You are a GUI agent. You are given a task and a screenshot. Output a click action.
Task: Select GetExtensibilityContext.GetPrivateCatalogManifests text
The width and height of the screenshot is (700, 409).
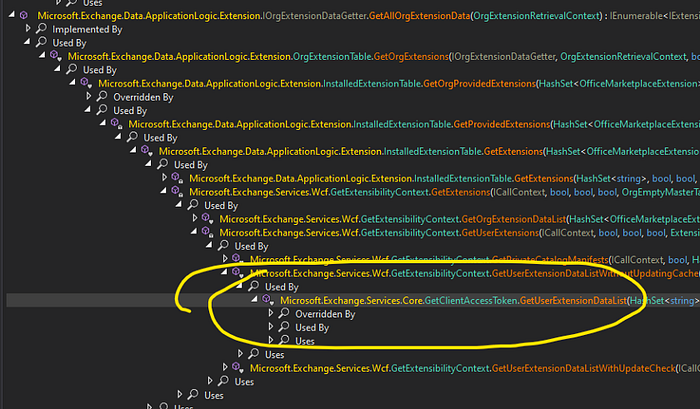(500, 260)
